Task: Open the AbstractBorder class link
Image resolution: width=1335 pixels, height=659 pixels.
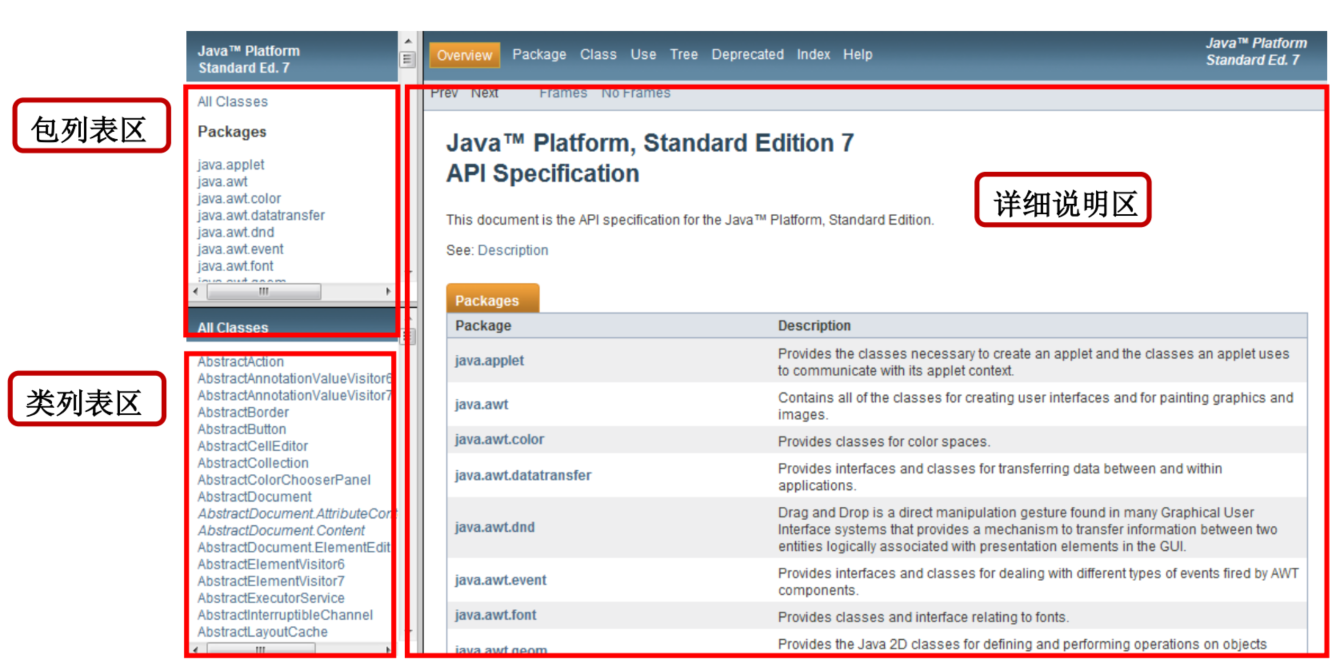Action: tap(243, 412)
